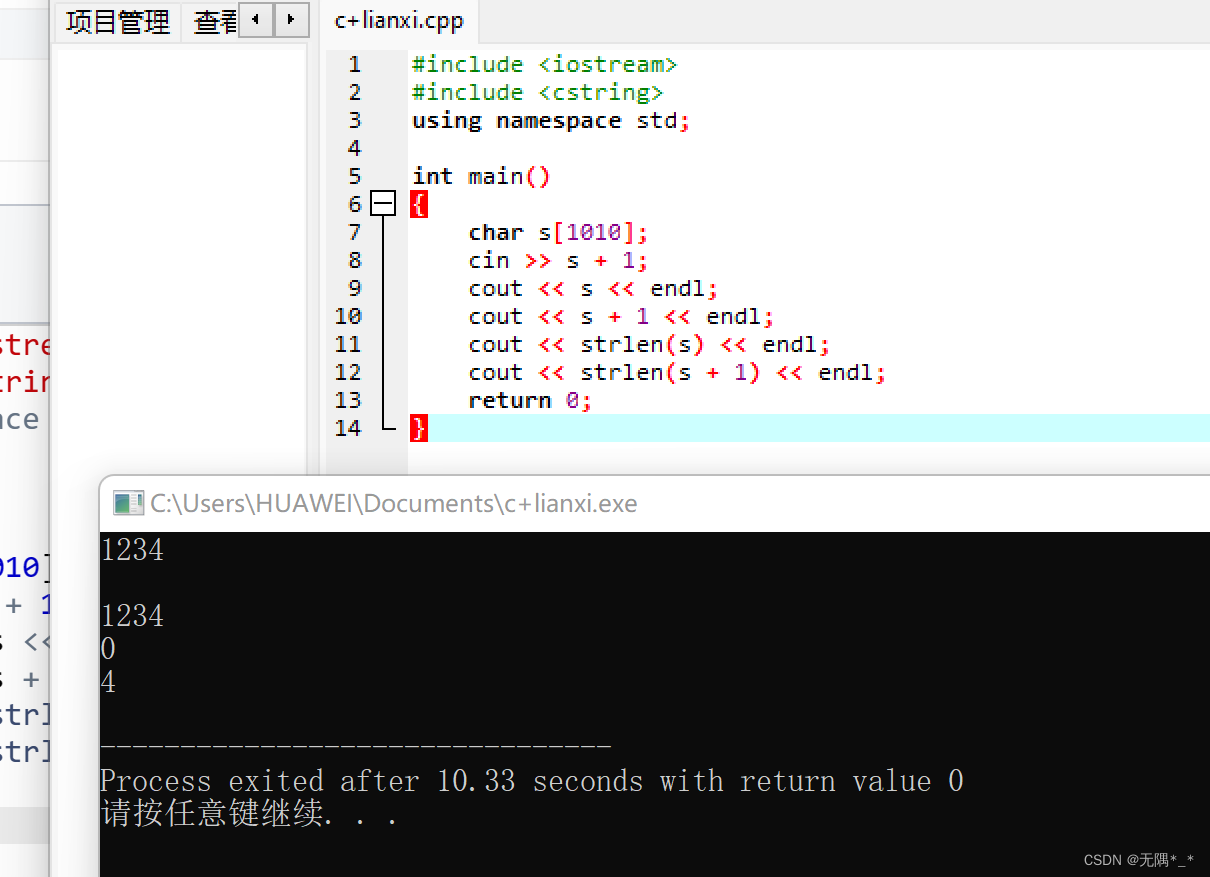Click the CSDN @无隅*_* watermark link
Viewport: 1210px width, 877px height.
coord(1140,860)
